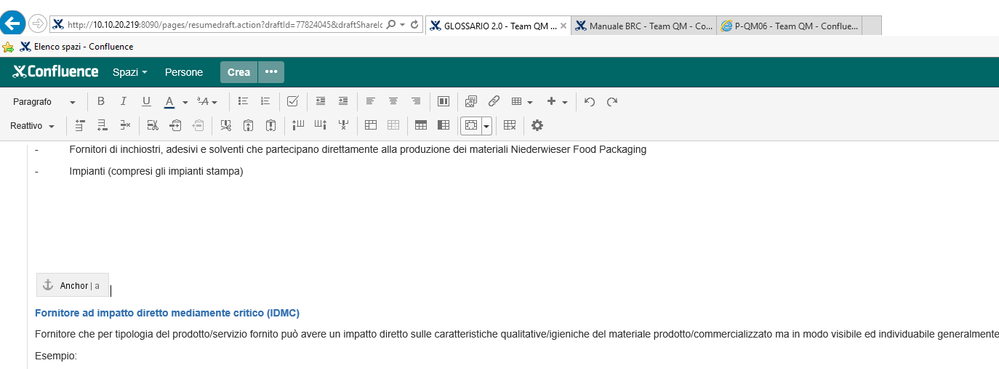Open Elenco spazi - Confluence bookmark

point(76,47)
